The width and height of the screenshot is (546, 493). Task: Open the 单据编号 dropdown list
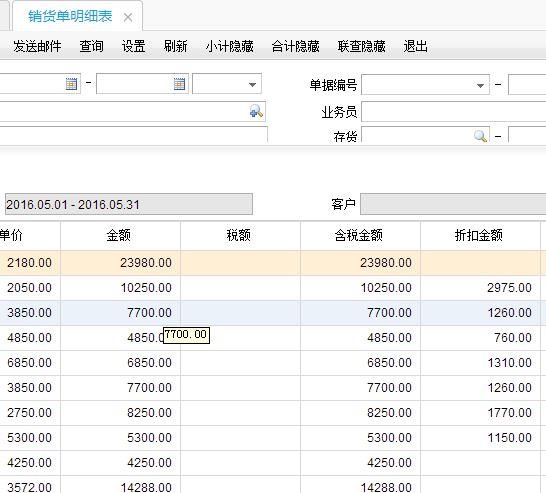(x=481, y=85)
